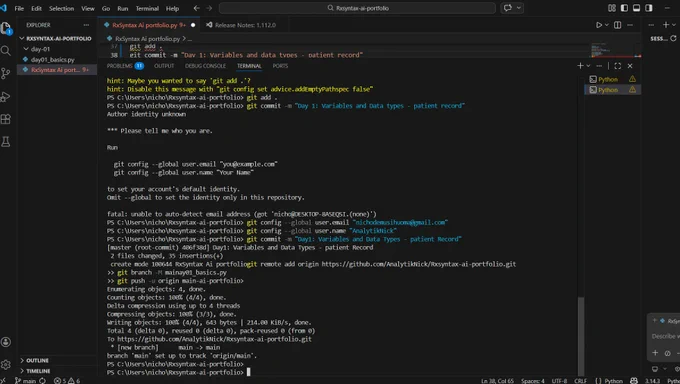Open the chat copilot icon in title bar
Viewport: 680px width, 384px height.
[507, 8]
